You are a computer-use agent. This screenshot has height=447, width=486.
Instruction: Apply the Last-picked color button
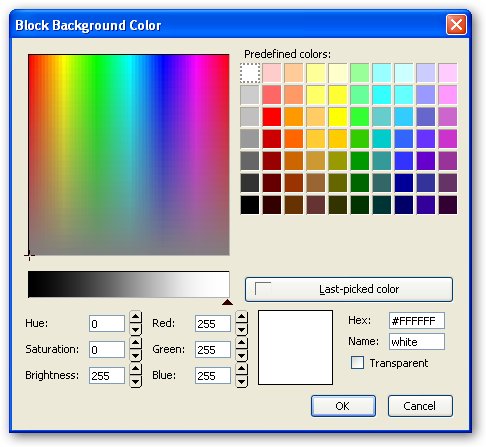coord(349,289)
